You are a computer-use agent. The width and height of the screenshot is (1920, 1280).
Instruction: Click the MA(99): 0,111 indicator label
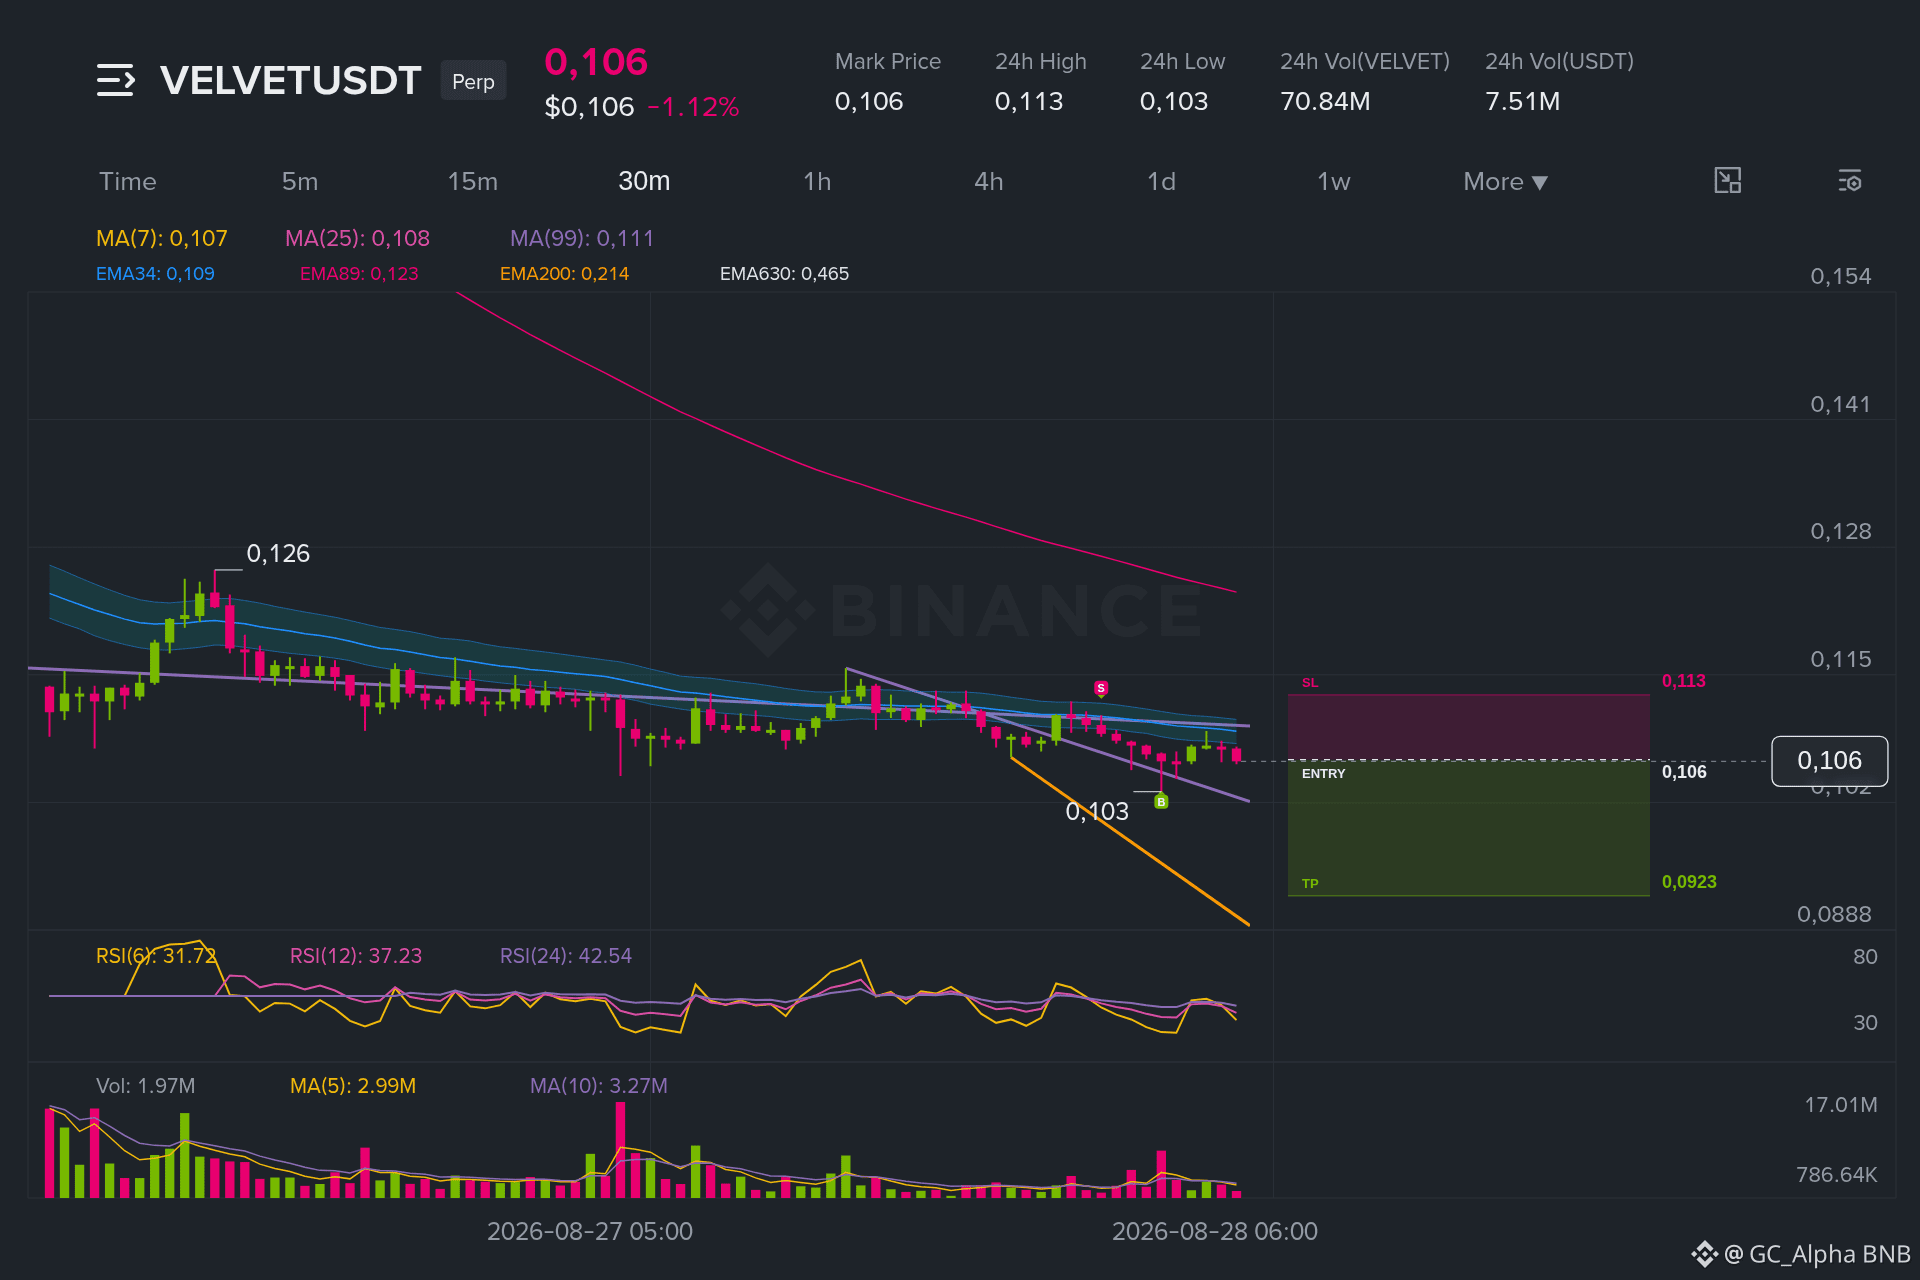click(582, 238)
